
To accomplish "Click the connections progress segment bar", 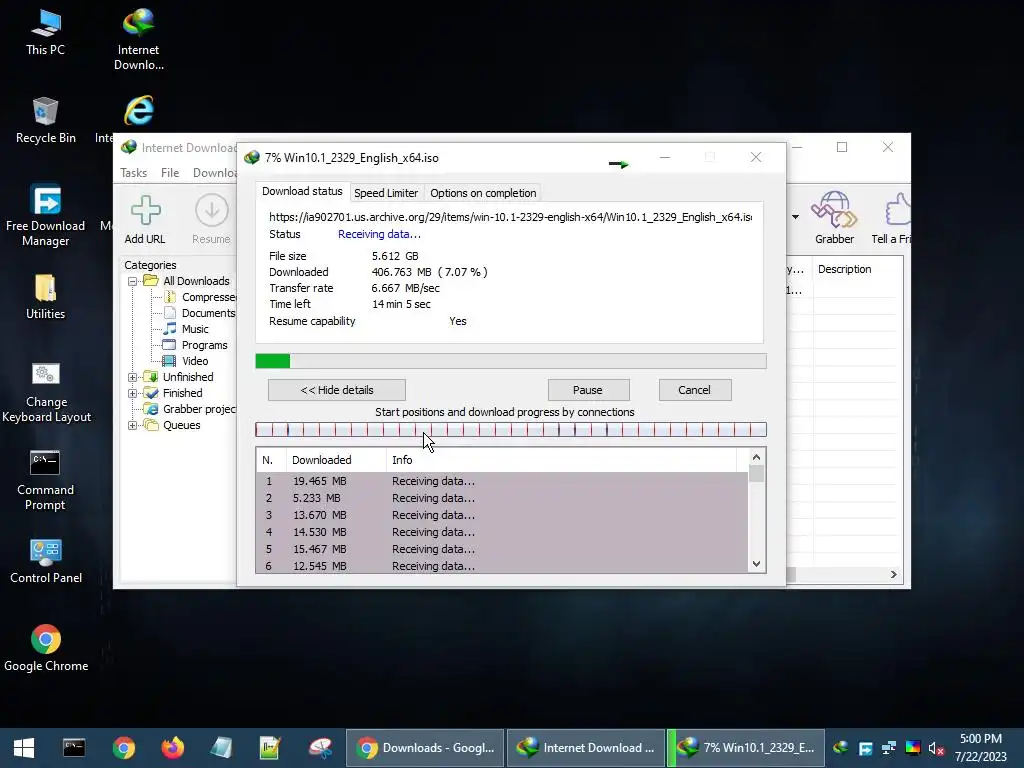I will pyautogui.click(x=511, y=429).
